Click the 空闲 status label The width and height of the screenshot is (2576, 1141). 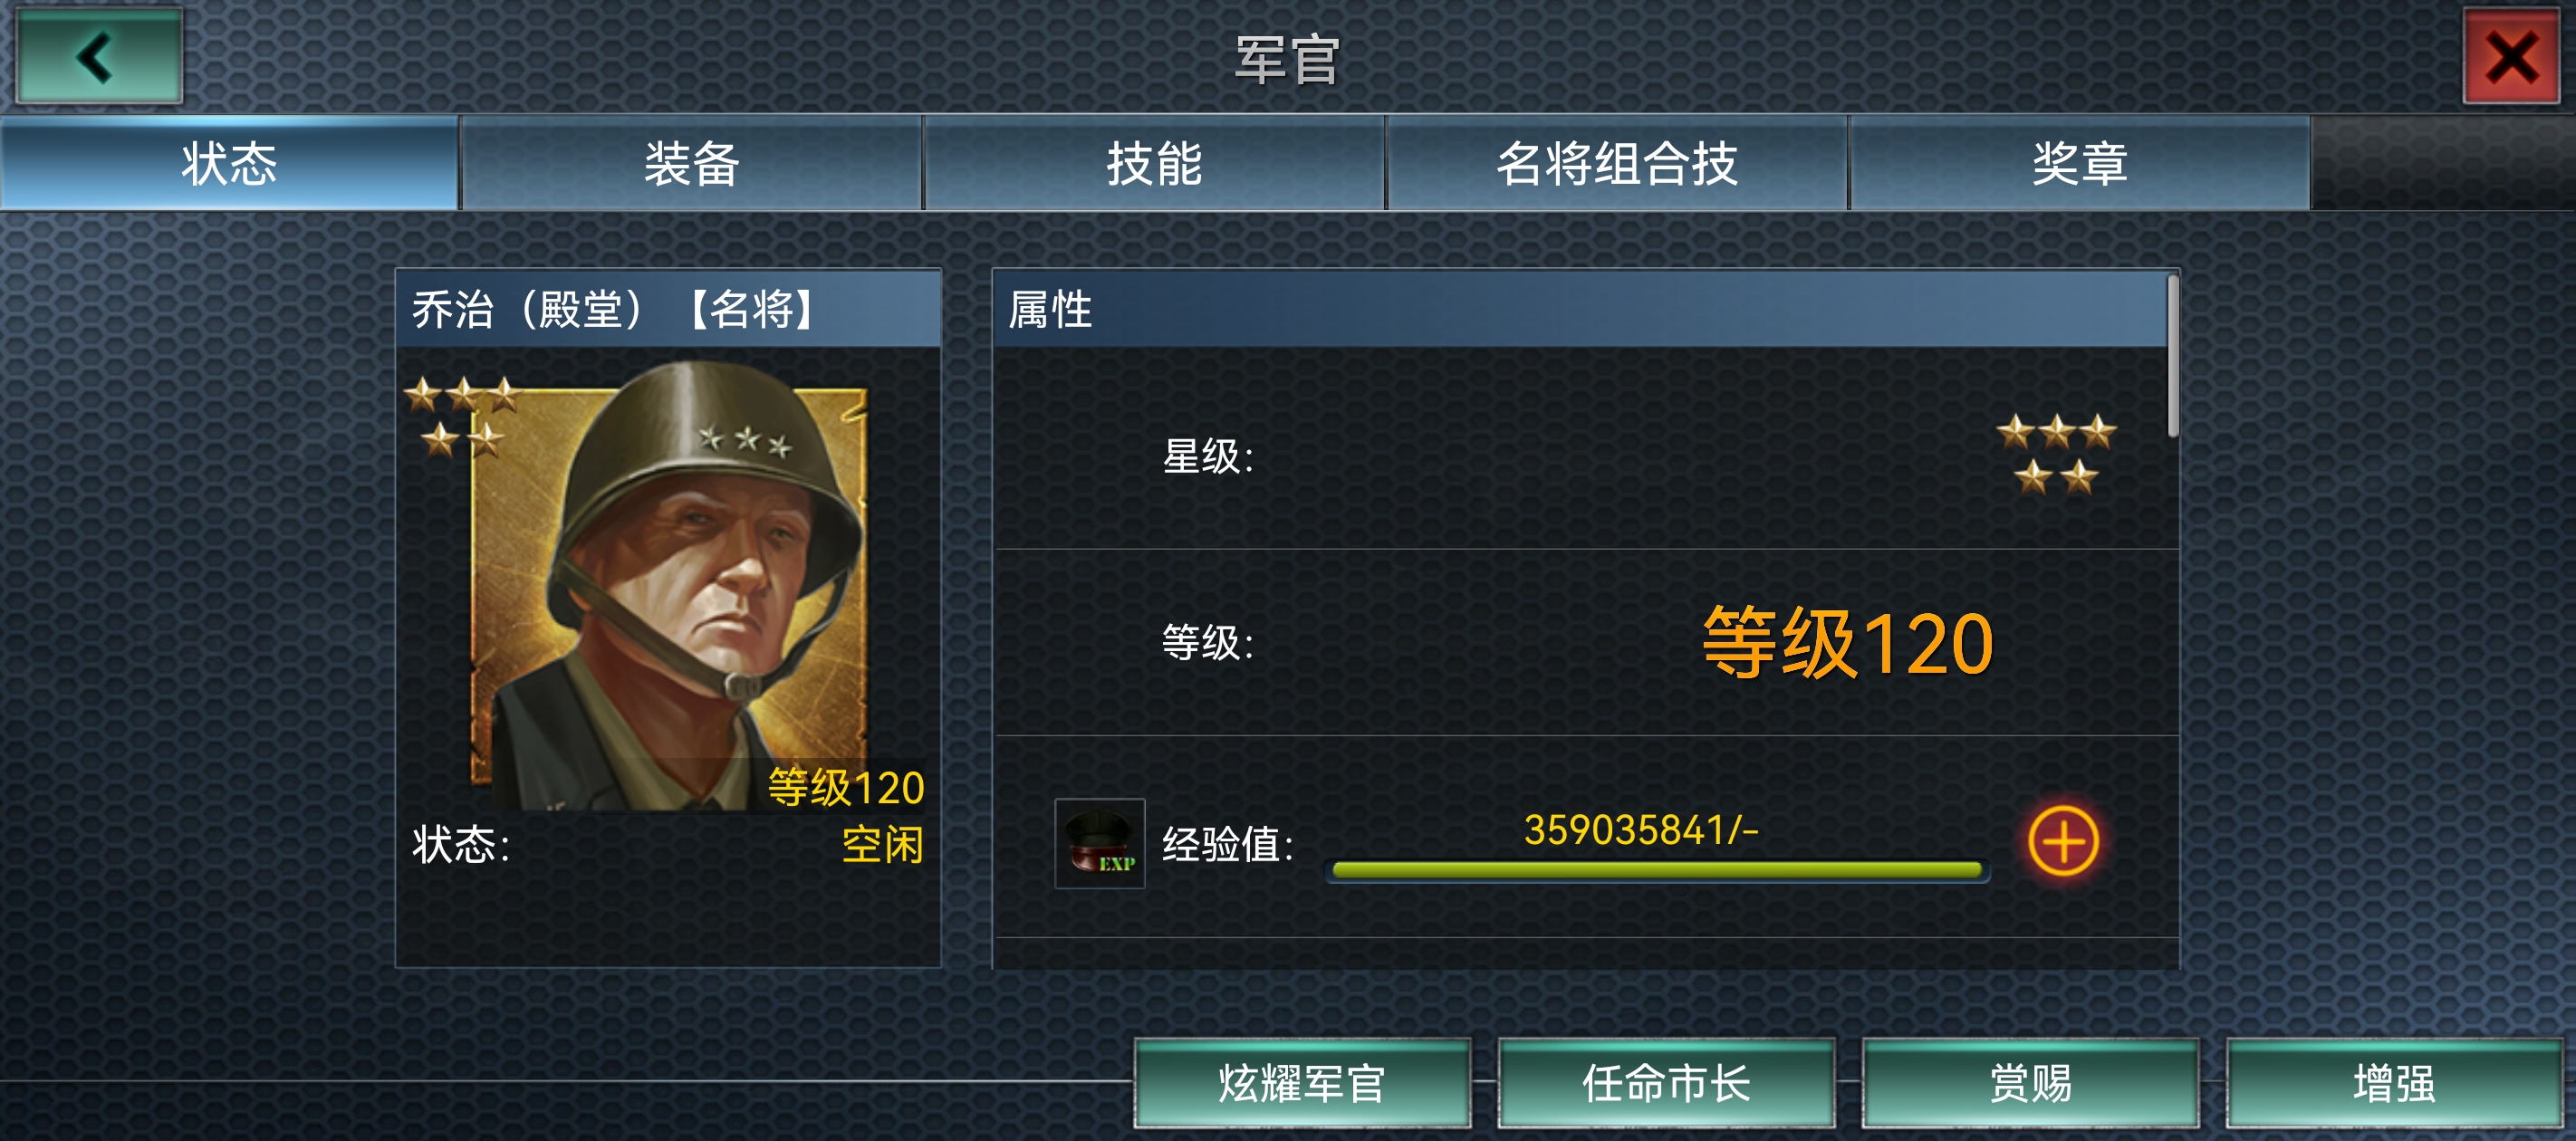(x=882, y=845)
